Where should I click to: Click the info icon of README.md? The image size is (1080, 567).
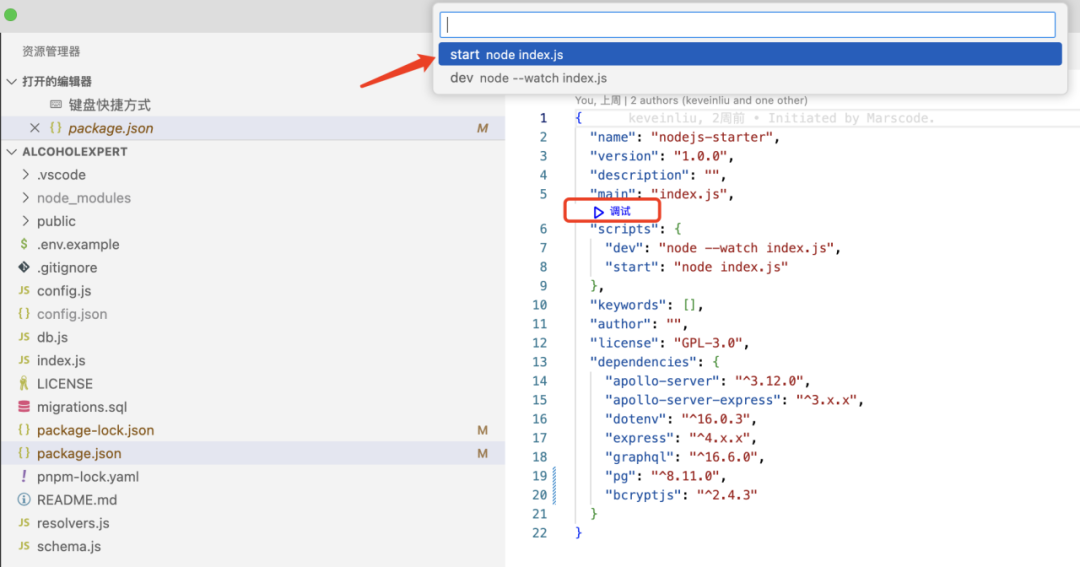24,500
